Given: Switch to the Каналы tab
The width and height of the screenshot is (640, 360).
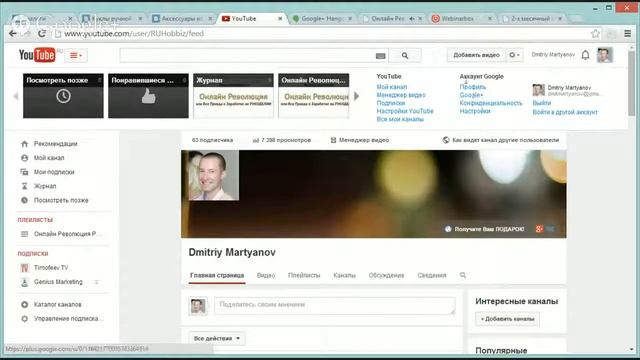Looking at the screenshot, I should coord(344,276).
